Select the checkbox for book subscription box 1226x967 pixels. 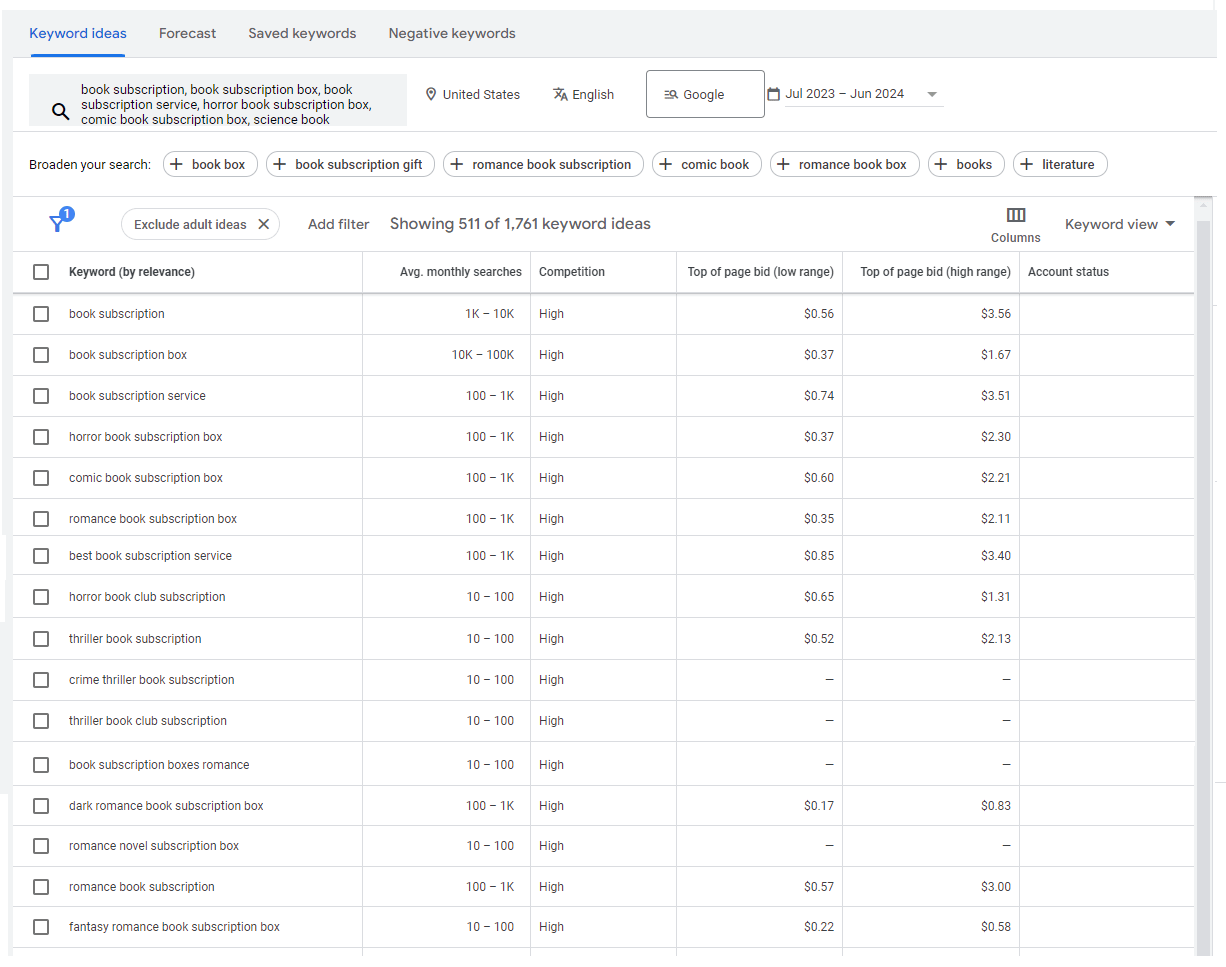[40, 354]
